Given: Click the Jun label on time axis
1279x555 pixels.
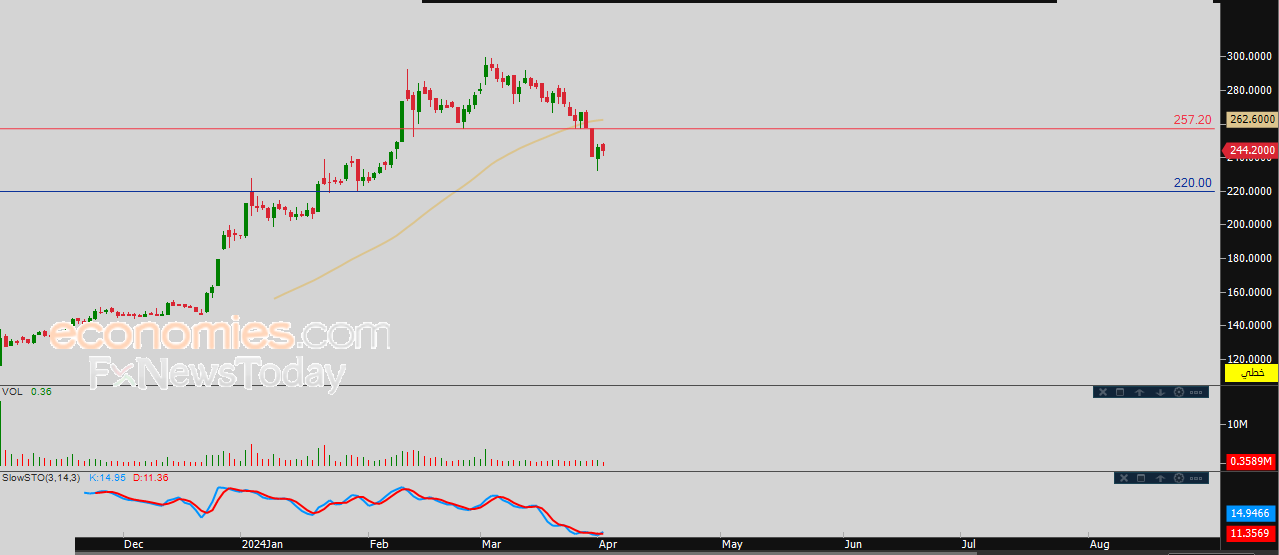Looking at the screenshot, I should [x=853, y=545].
